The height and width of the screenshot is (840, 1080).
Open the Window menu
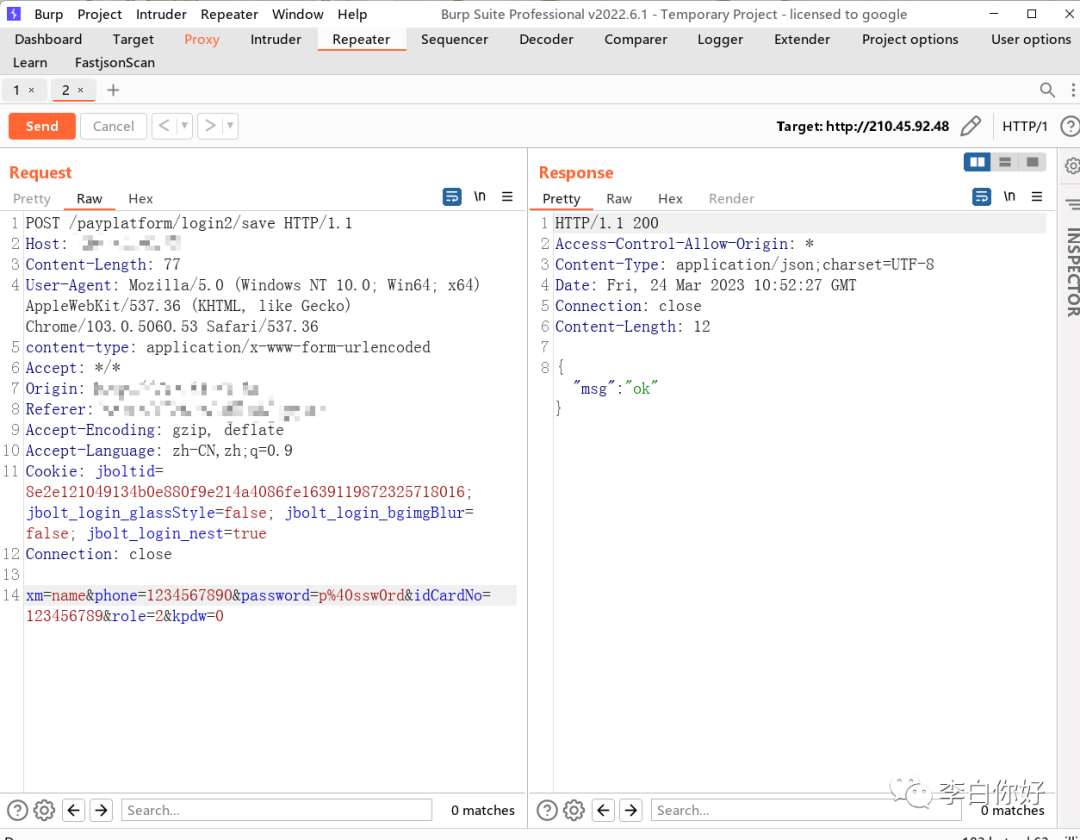(x=298, y=14)
